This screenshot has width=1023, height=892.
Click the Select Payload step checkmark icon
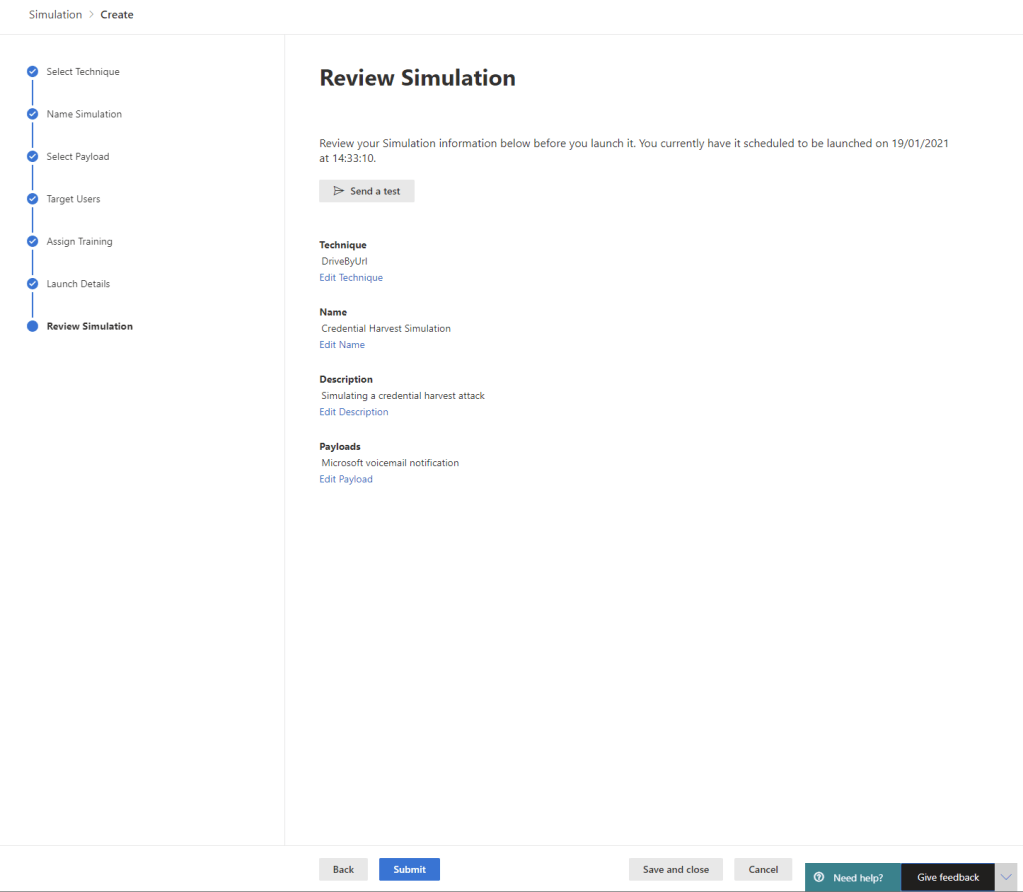(x=32, y=157)
